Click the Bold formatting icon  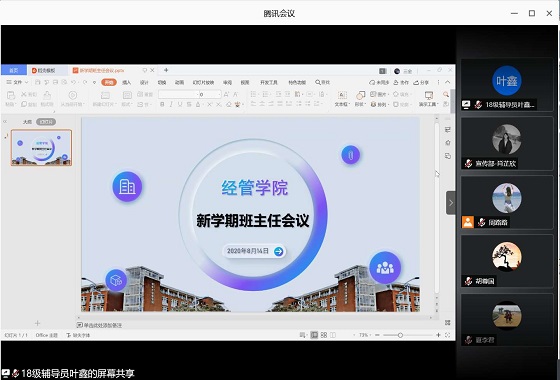click(162, 104)
